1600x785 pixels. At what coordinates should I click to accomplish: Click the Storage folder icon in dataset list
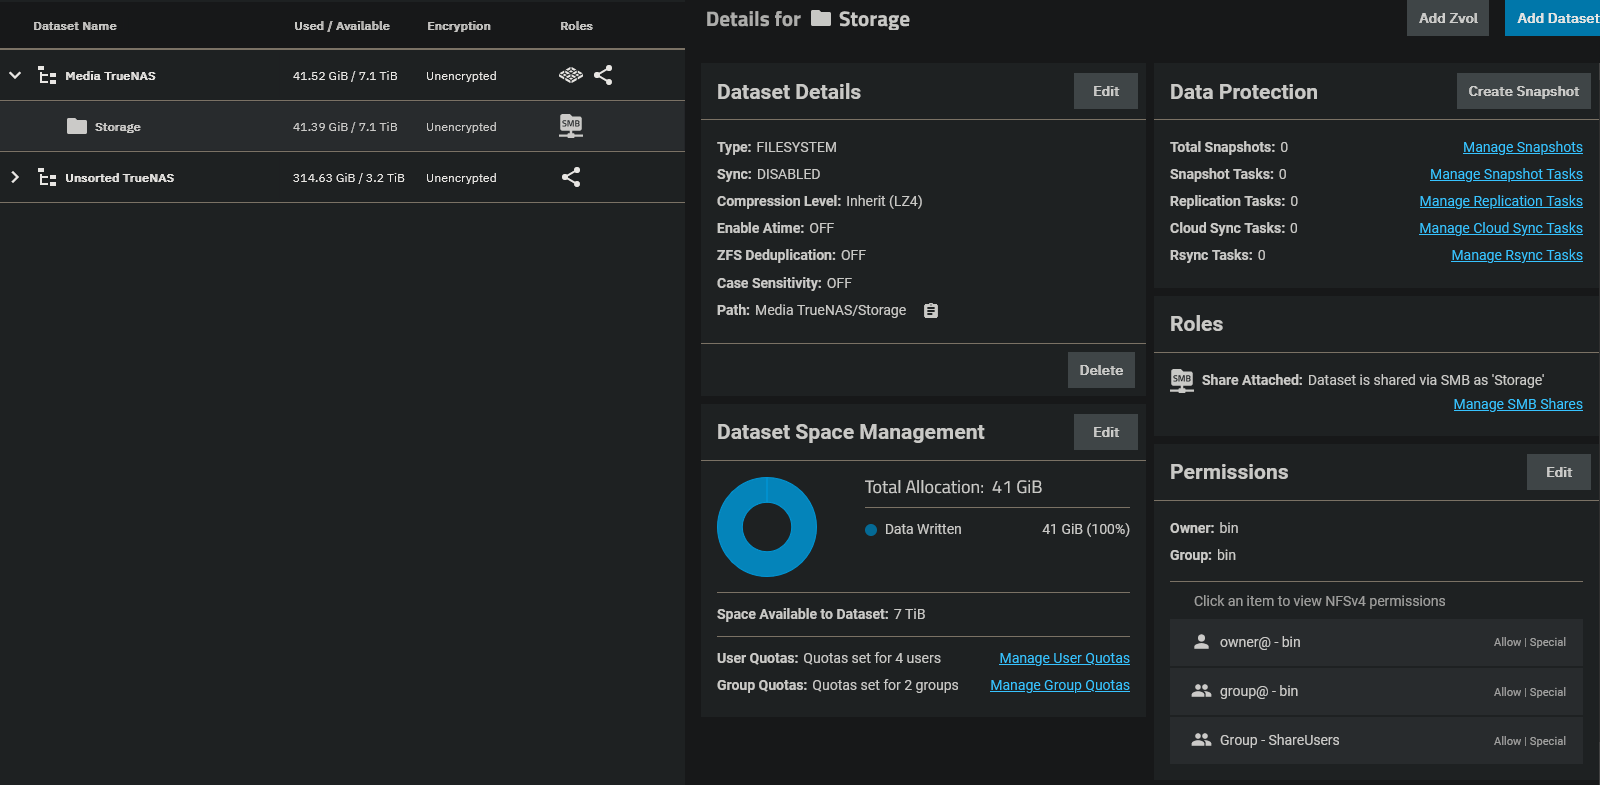(x=77, y=127)
